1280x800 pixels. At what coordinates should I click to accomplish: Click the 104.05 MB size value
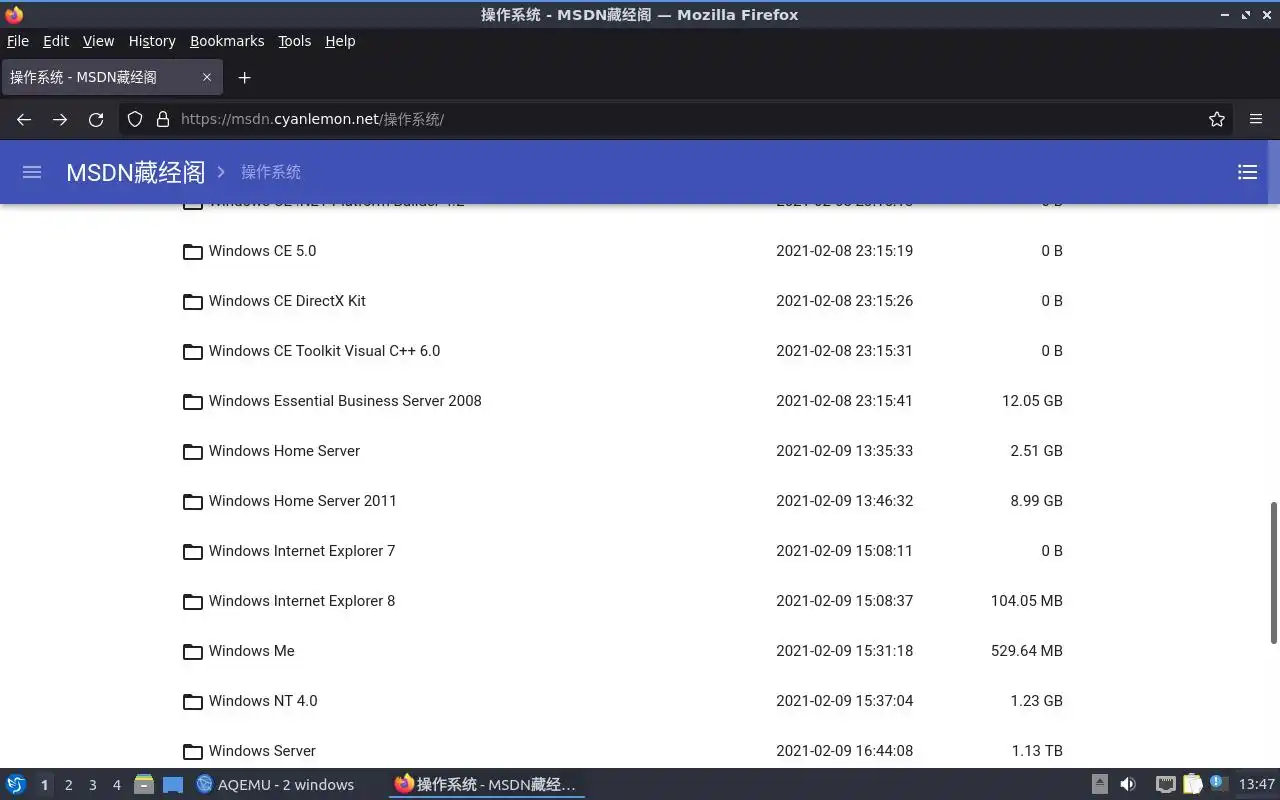1027,601
